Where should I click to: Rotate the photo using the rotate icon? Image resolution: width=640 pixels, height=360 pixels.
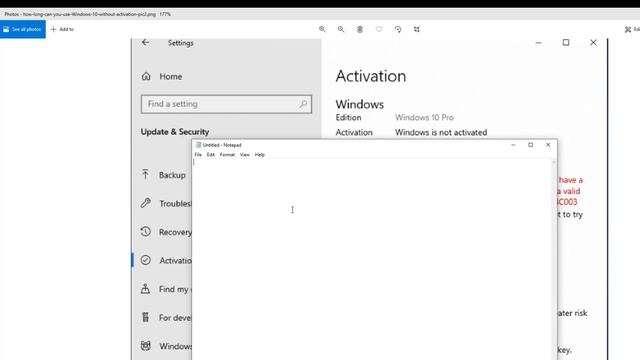(x=398, y=29)
